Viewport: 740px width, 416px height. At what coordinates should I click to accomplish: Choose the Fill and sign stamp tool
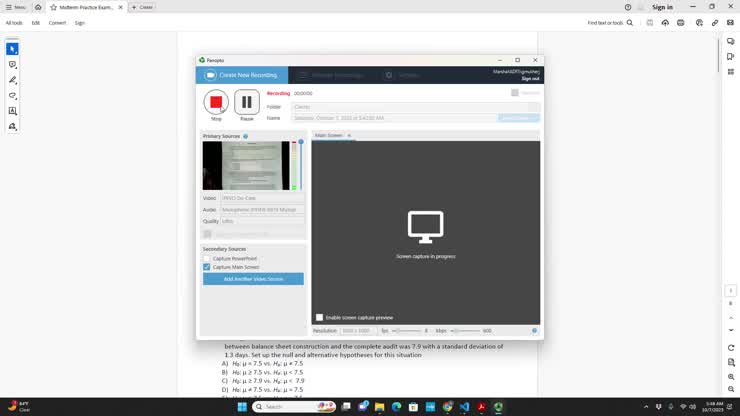[x=12, y=127]
